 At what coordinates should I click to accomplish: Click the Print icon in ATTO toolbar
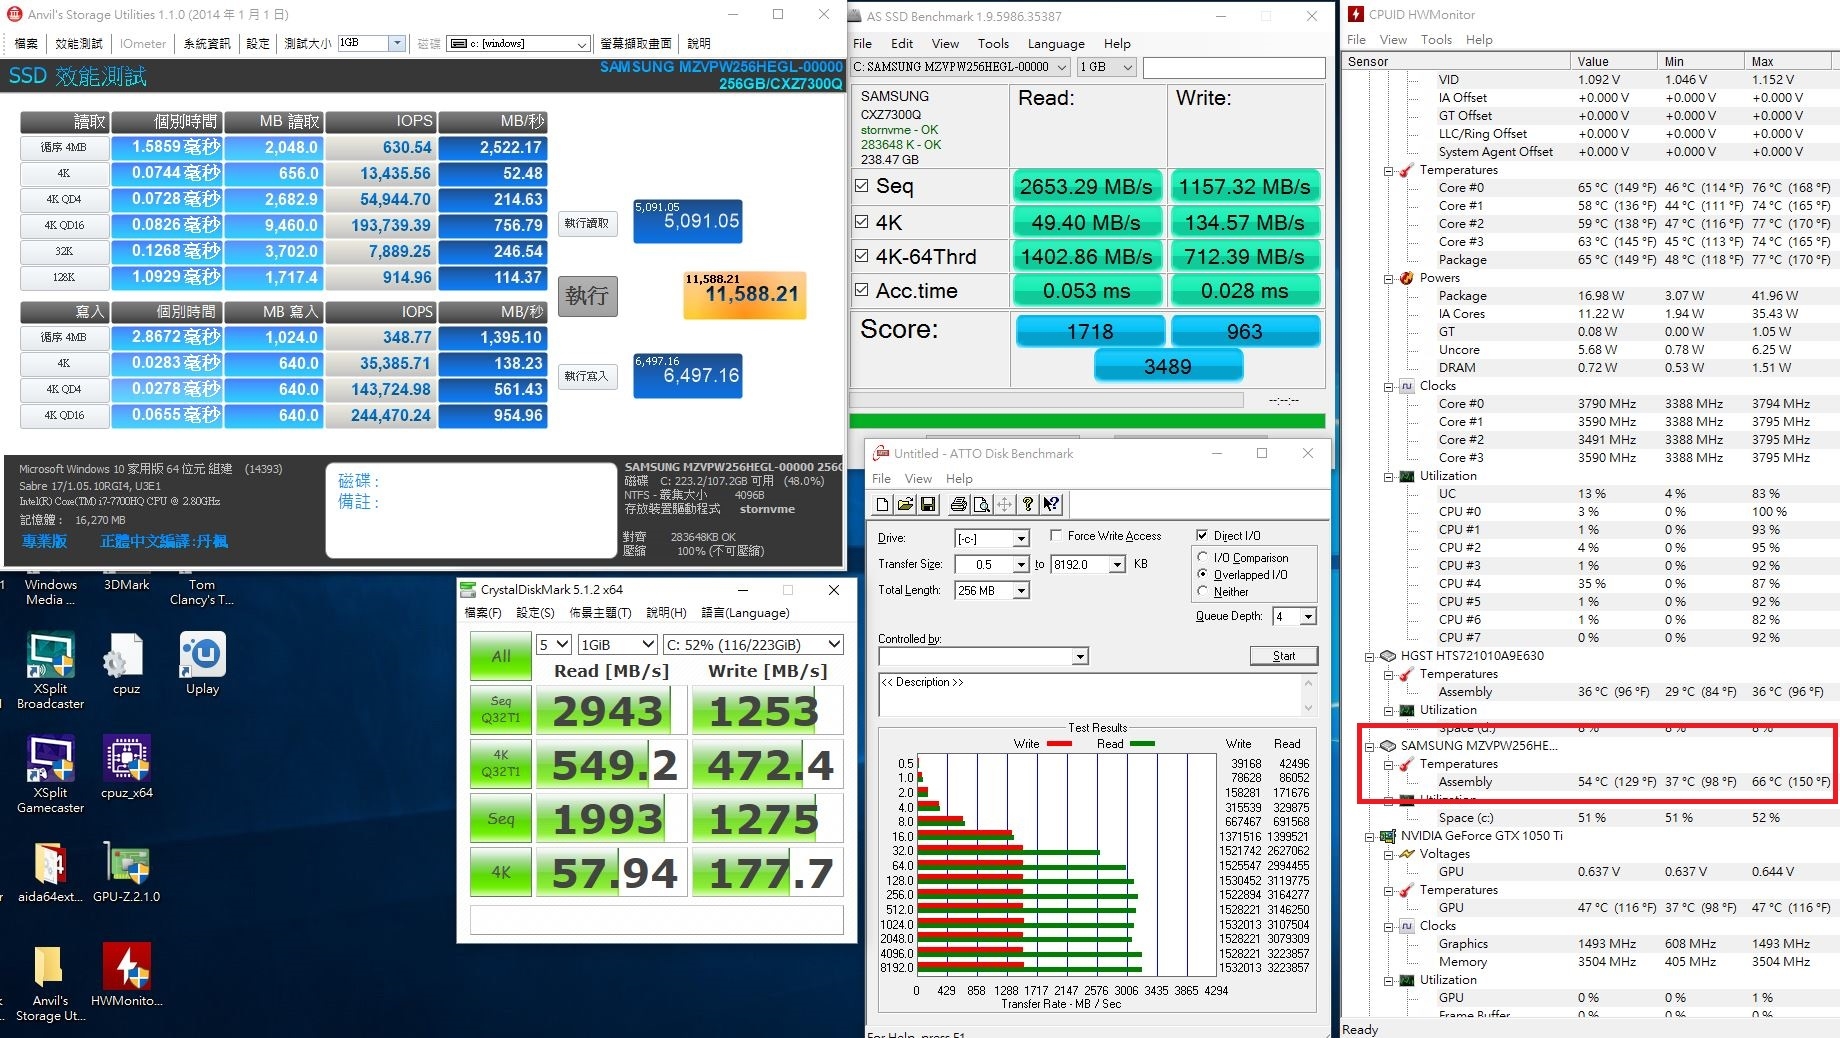(x=959, y=505)
